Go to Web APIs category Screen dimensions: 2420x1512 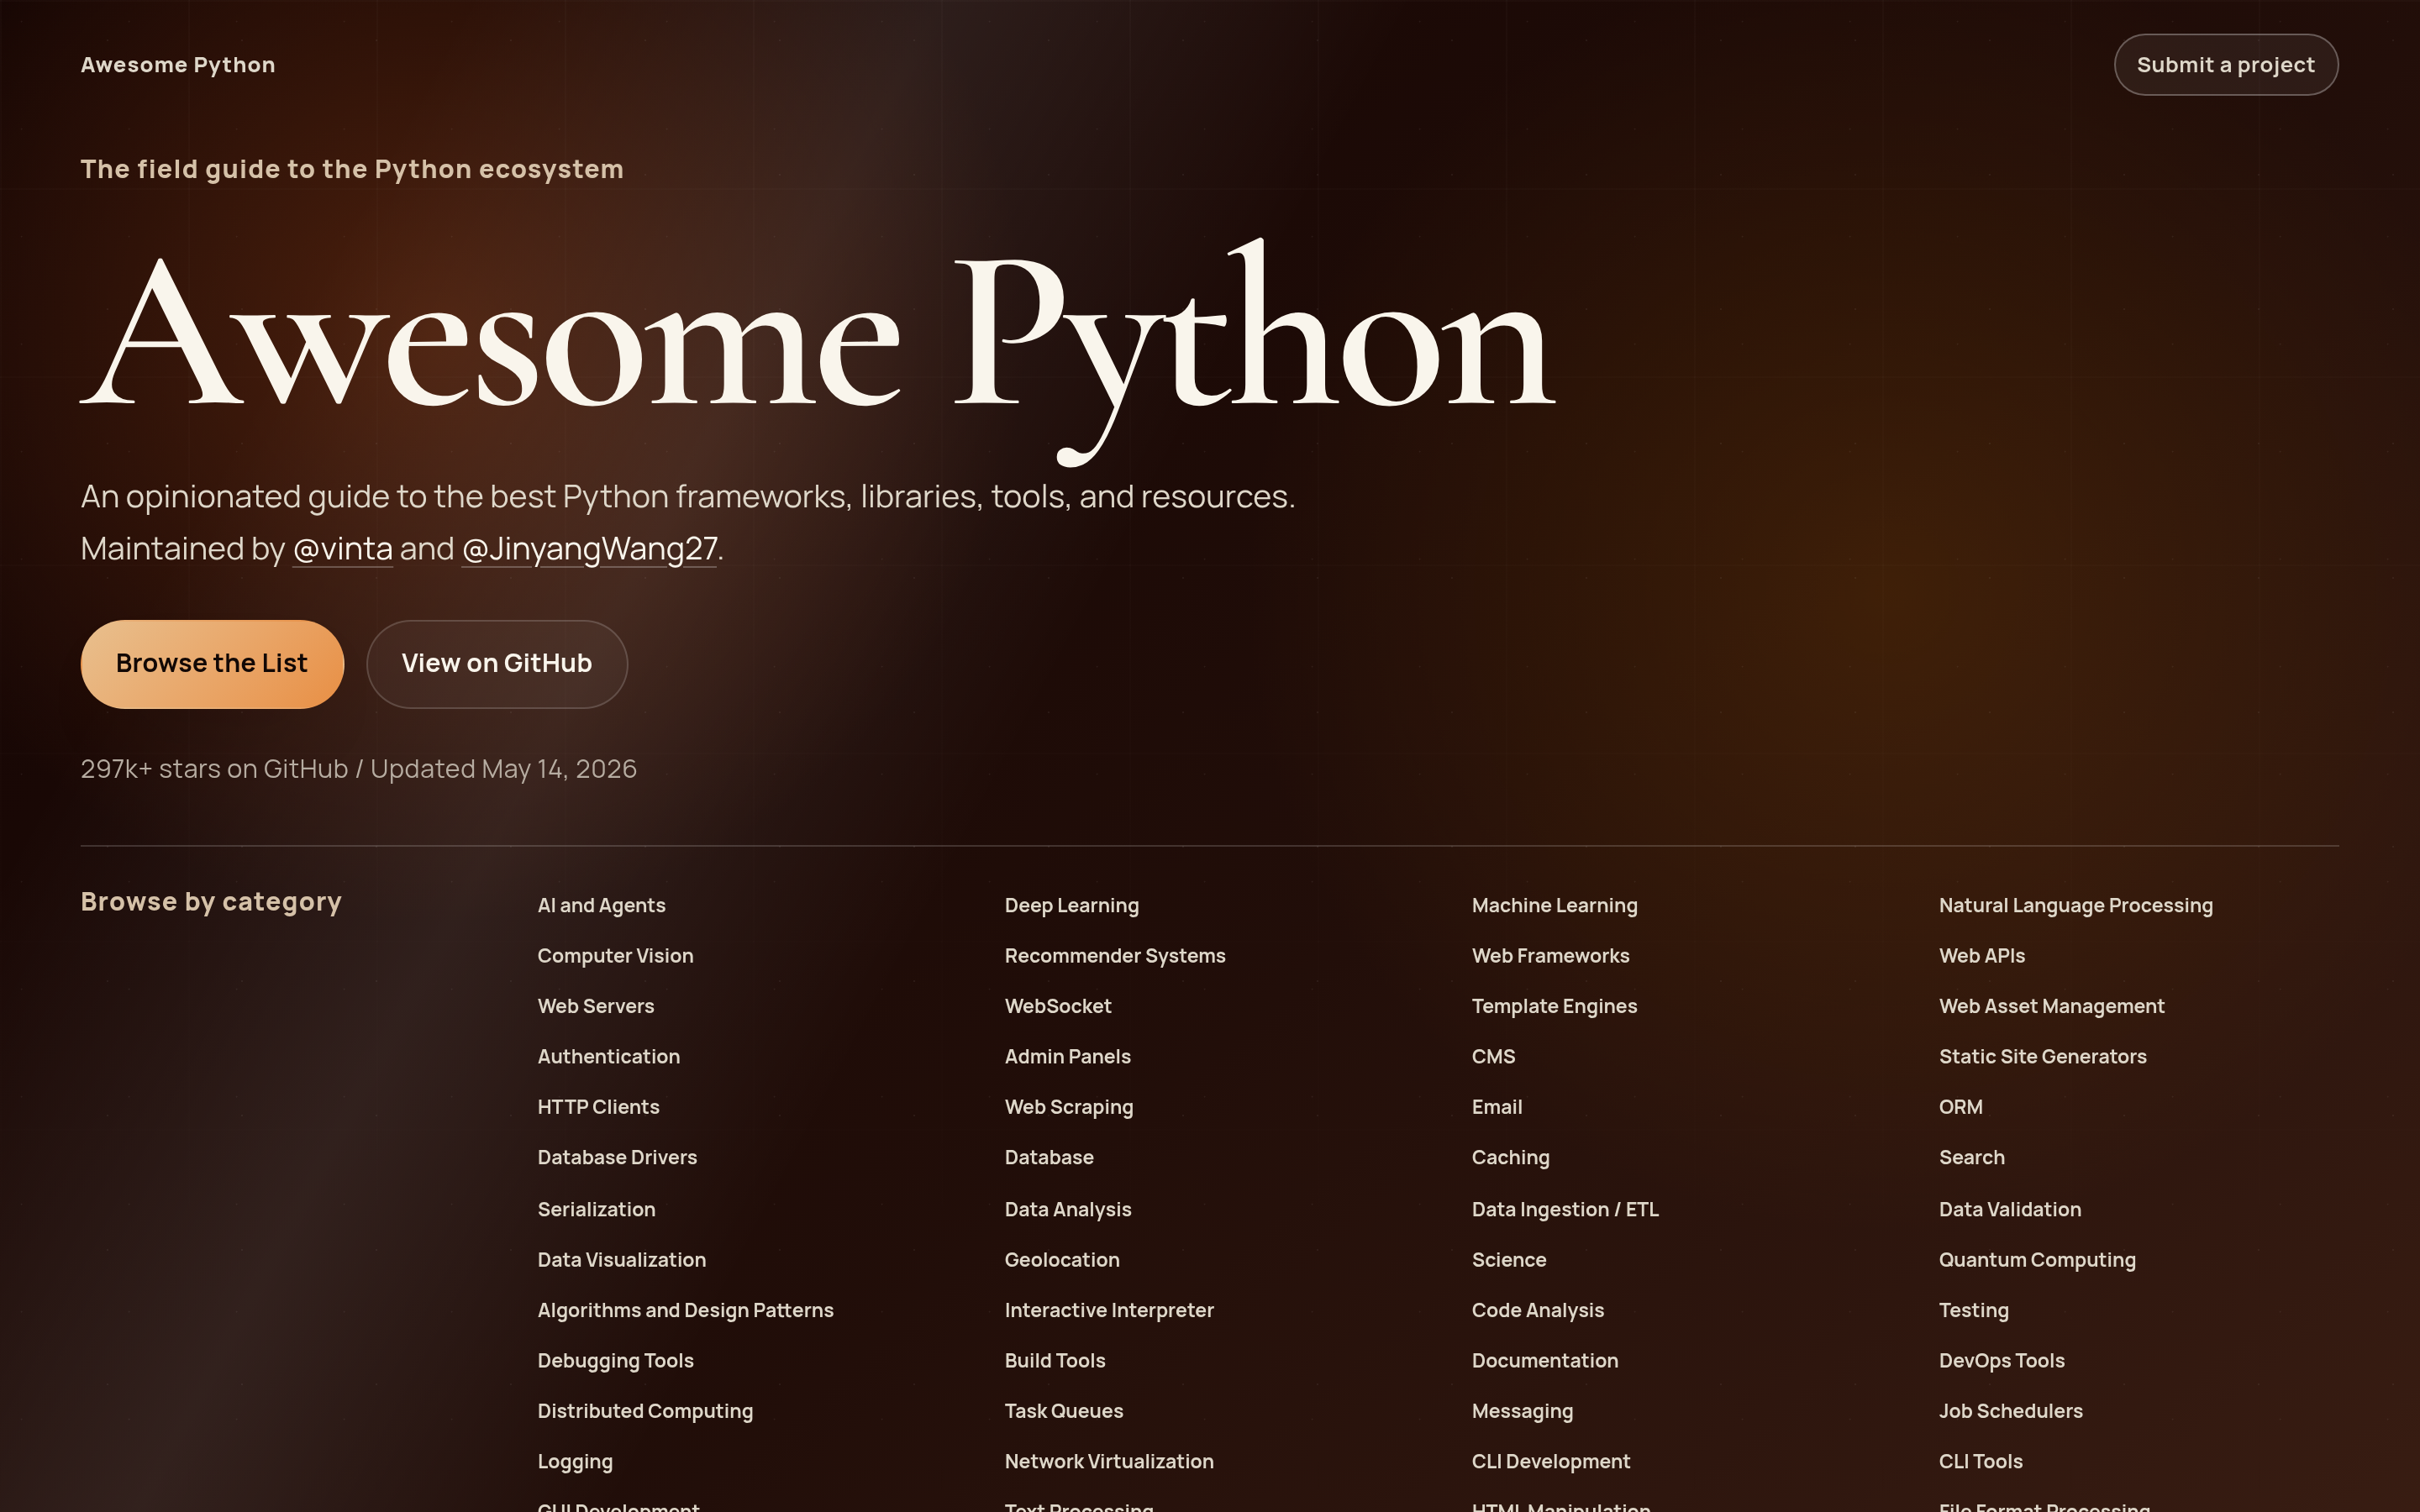(1981, 956)
